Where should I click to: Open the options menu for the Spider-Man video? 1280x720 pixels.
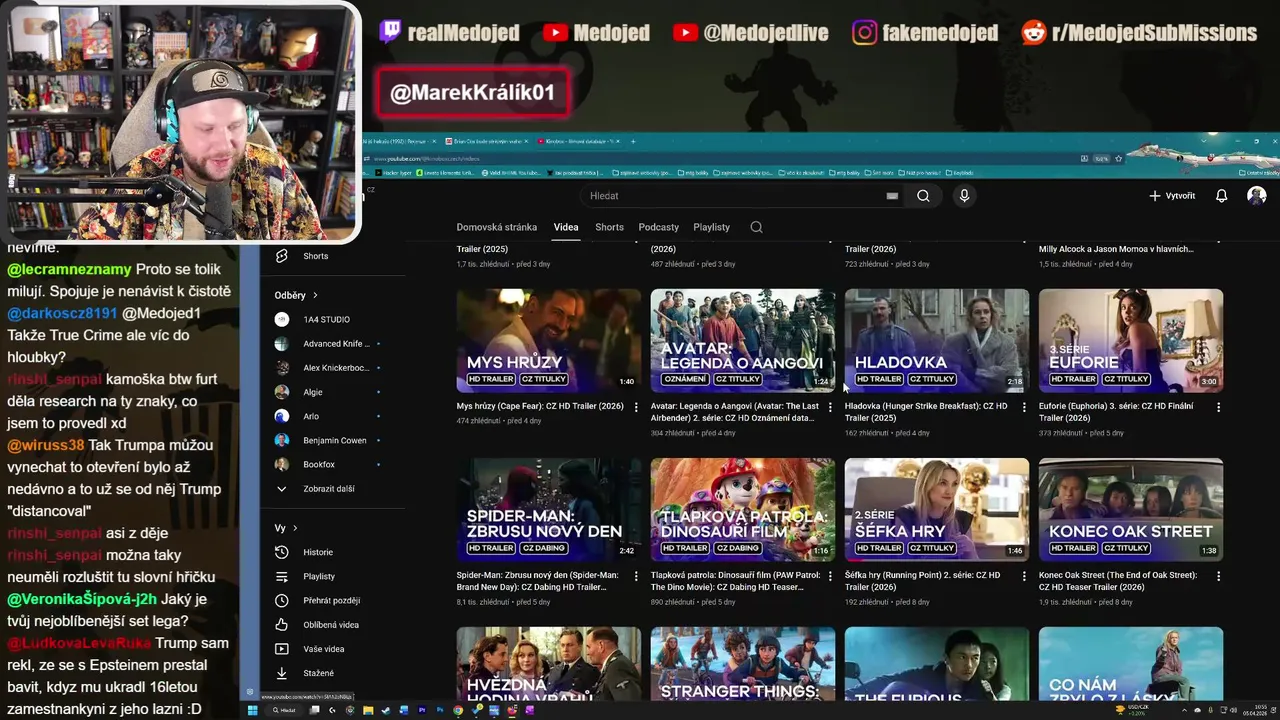coord(636,576)
